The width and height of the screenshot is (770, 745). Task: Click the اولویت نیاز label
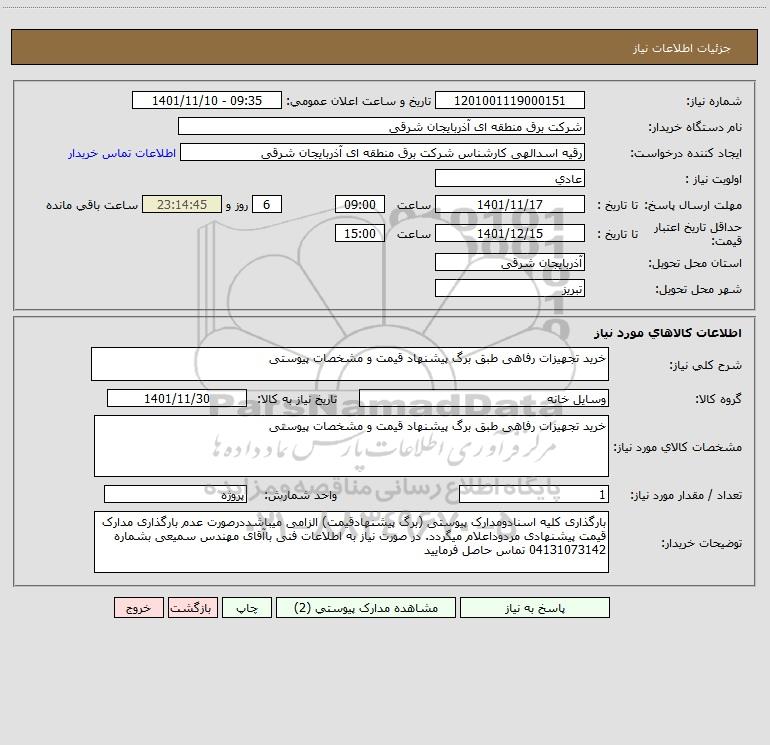714,179
